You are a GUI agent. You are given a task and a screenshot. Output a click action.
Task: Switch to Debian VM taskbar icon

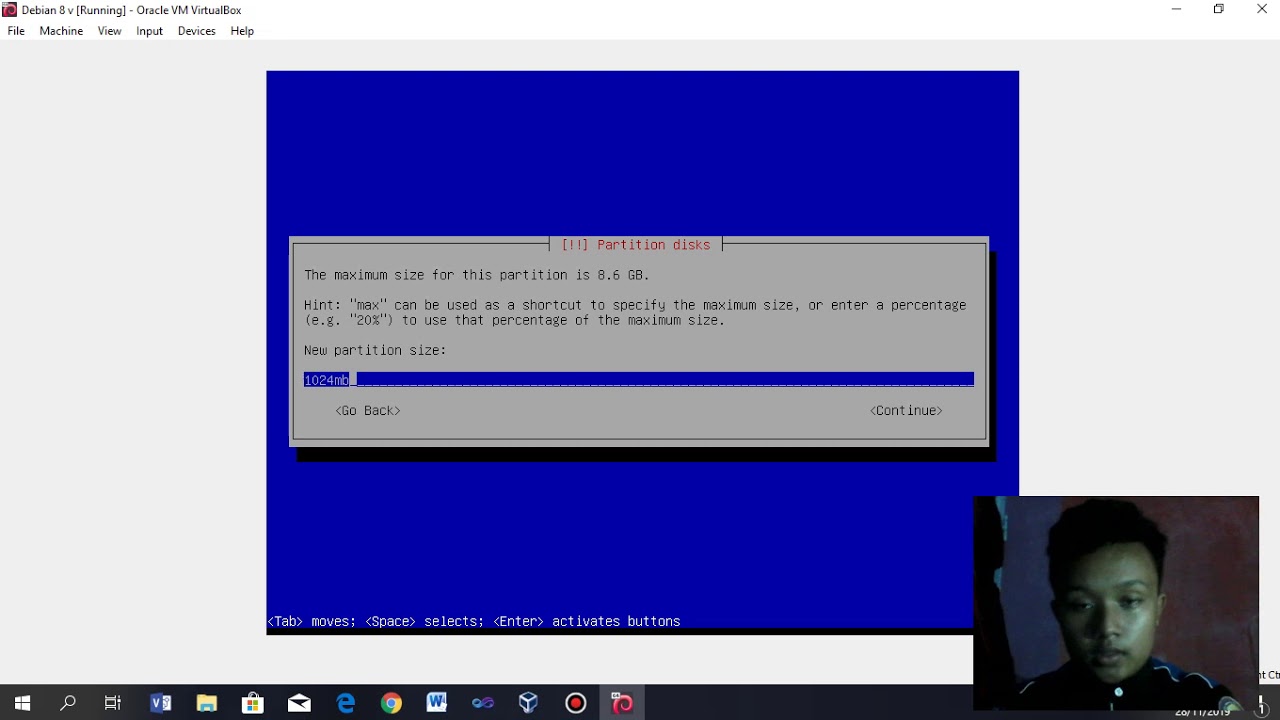click(622, 703)
